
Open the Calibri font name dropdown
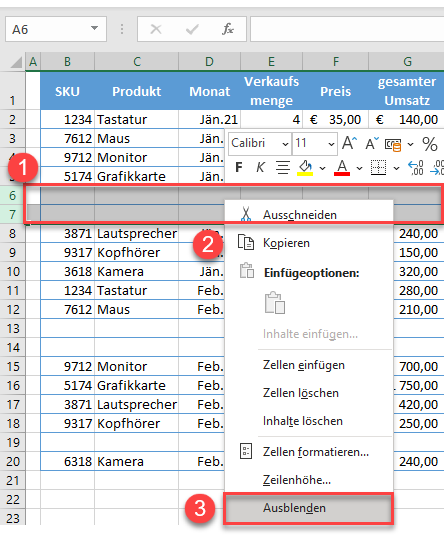(x=285, y=144)
